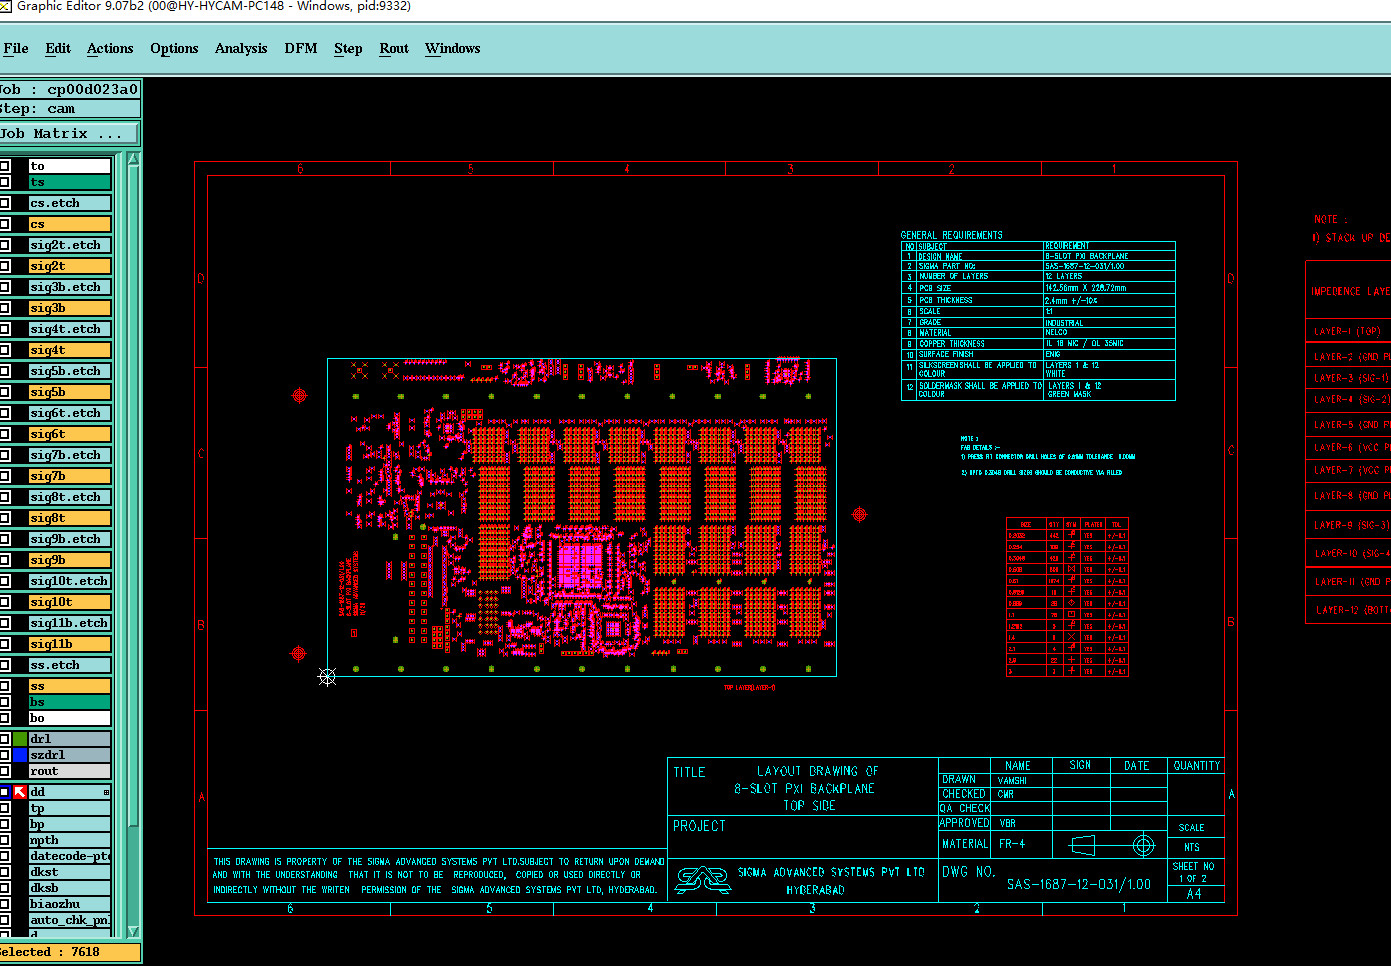
Task: Toggle the checkbox for layer drl
Action: (x=5, y=739)
